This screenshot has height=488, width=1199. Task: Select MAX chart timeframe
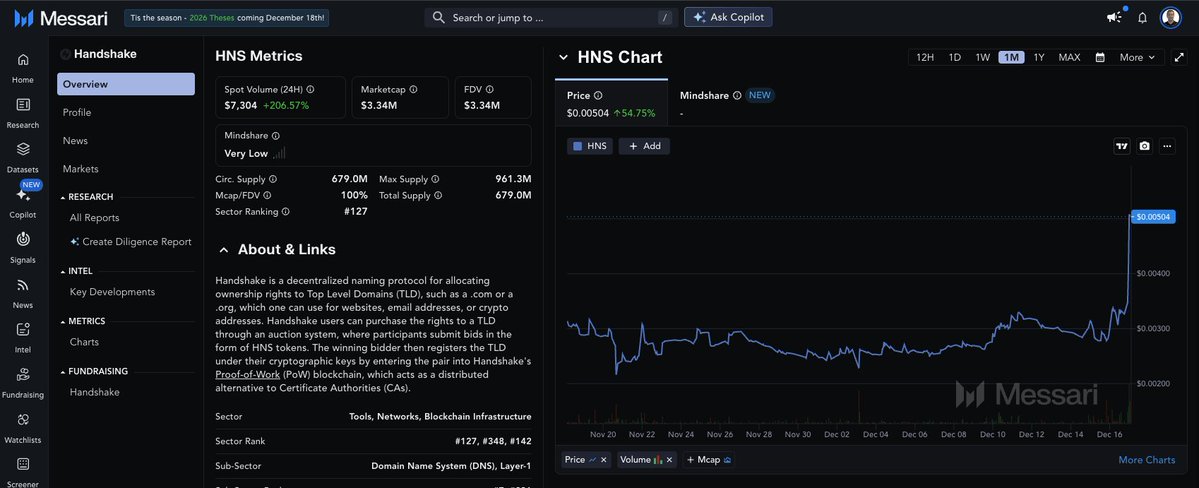point(1069,57)
